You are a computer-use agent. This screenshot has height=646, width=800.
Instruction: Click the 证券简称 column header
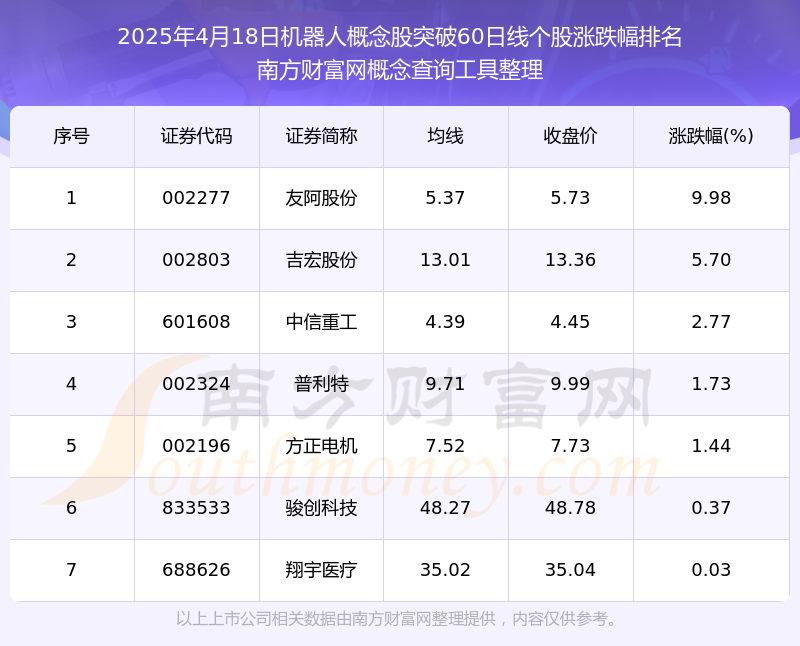321,136
